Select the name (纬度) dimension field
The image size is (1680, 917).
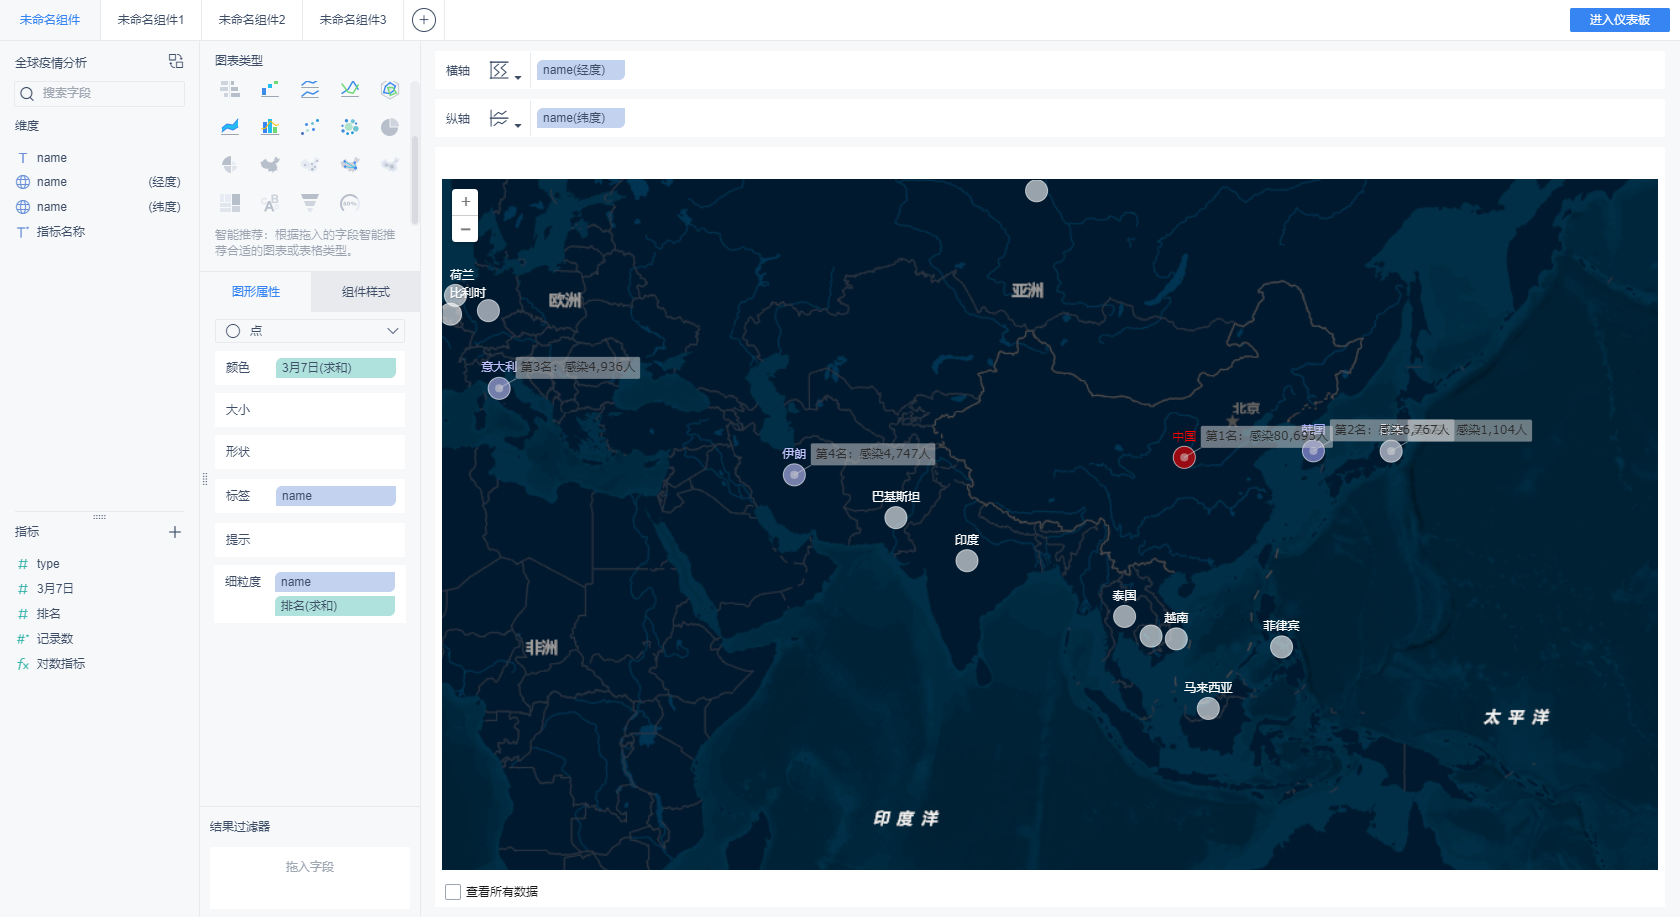99,207
